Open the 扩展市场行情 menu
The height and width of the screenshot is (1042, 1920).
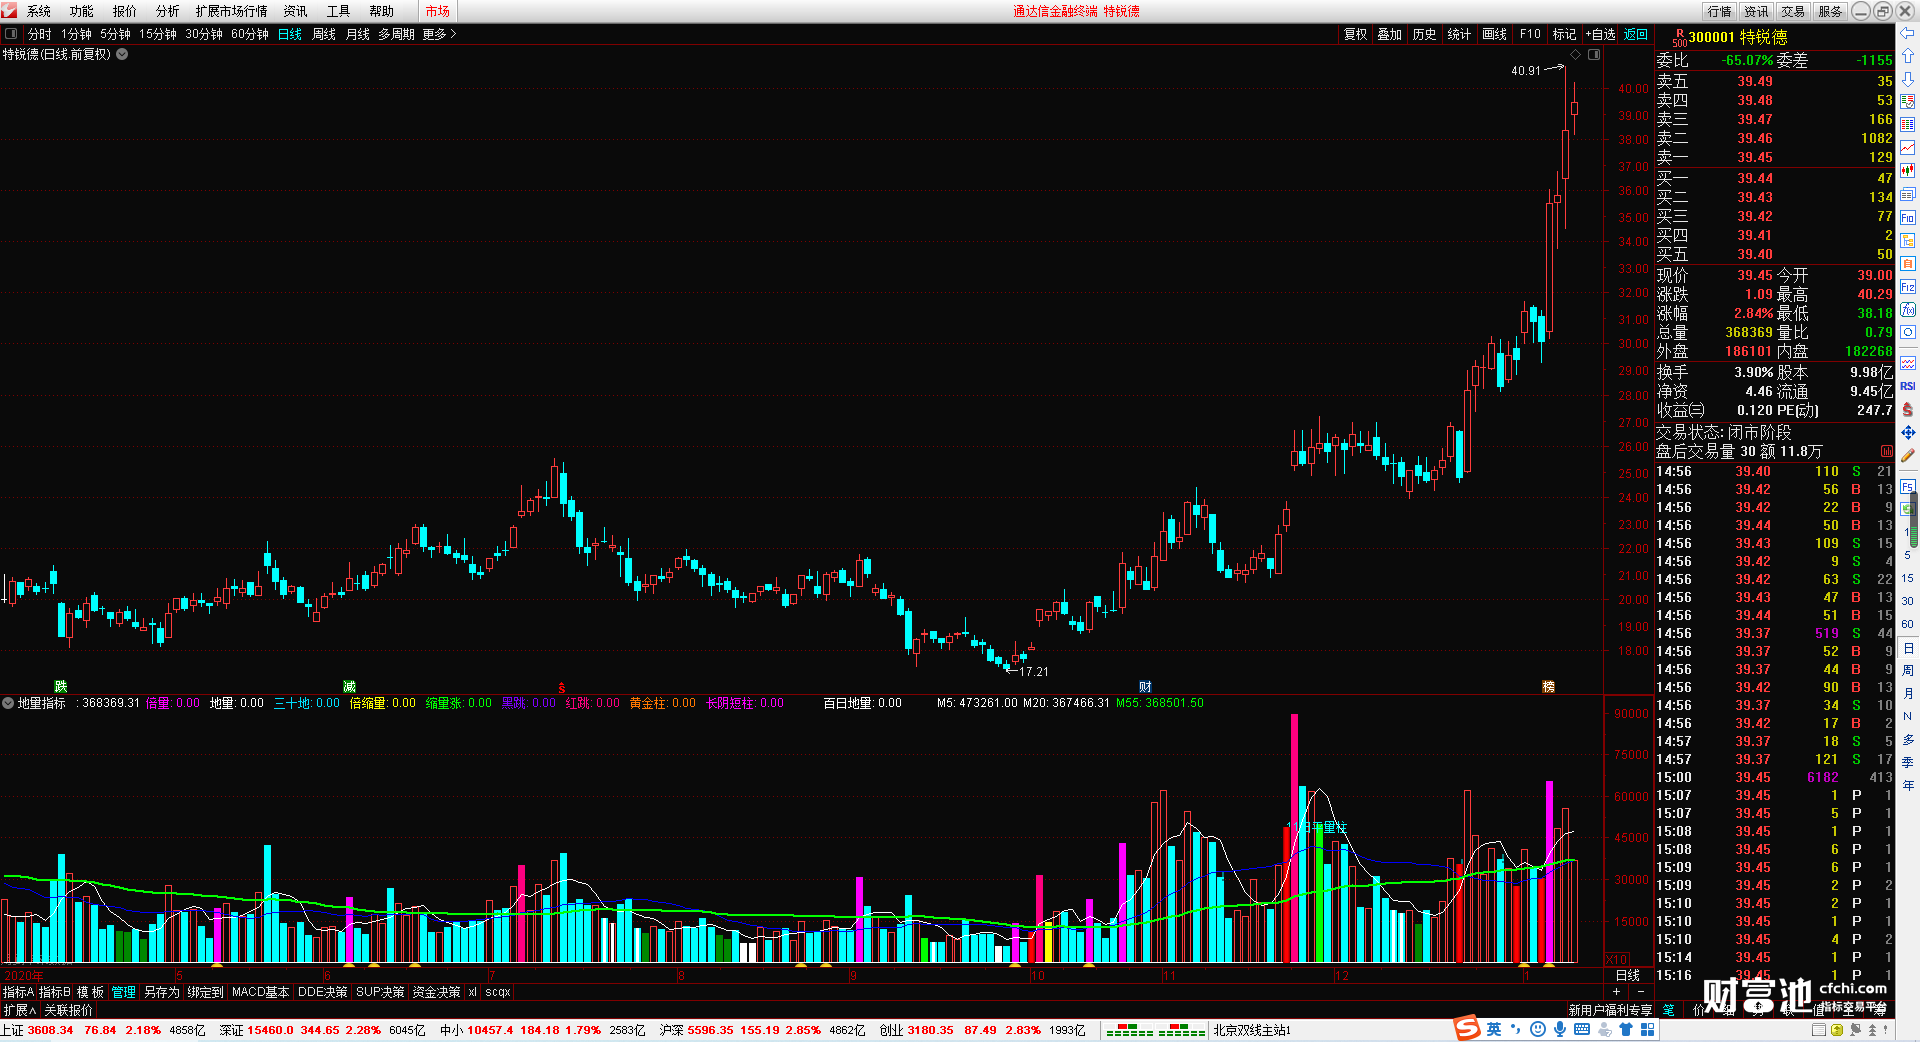click(231, 11)
